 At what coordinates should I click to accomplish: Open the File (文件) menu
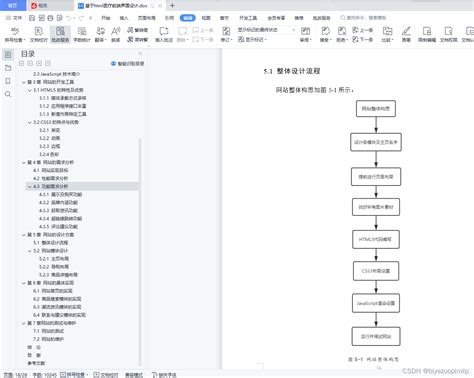[x=14, y=18]
